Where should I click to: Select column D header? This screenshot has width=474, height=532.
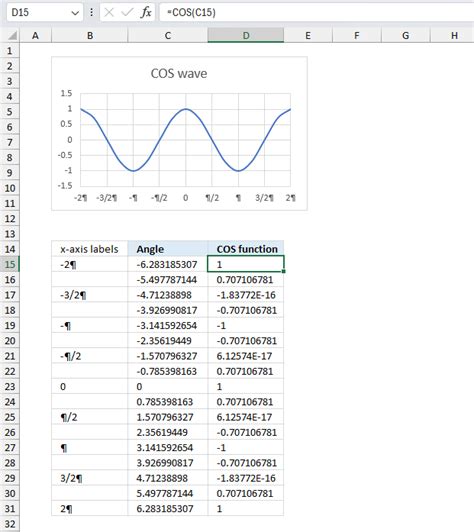point(246,35)
